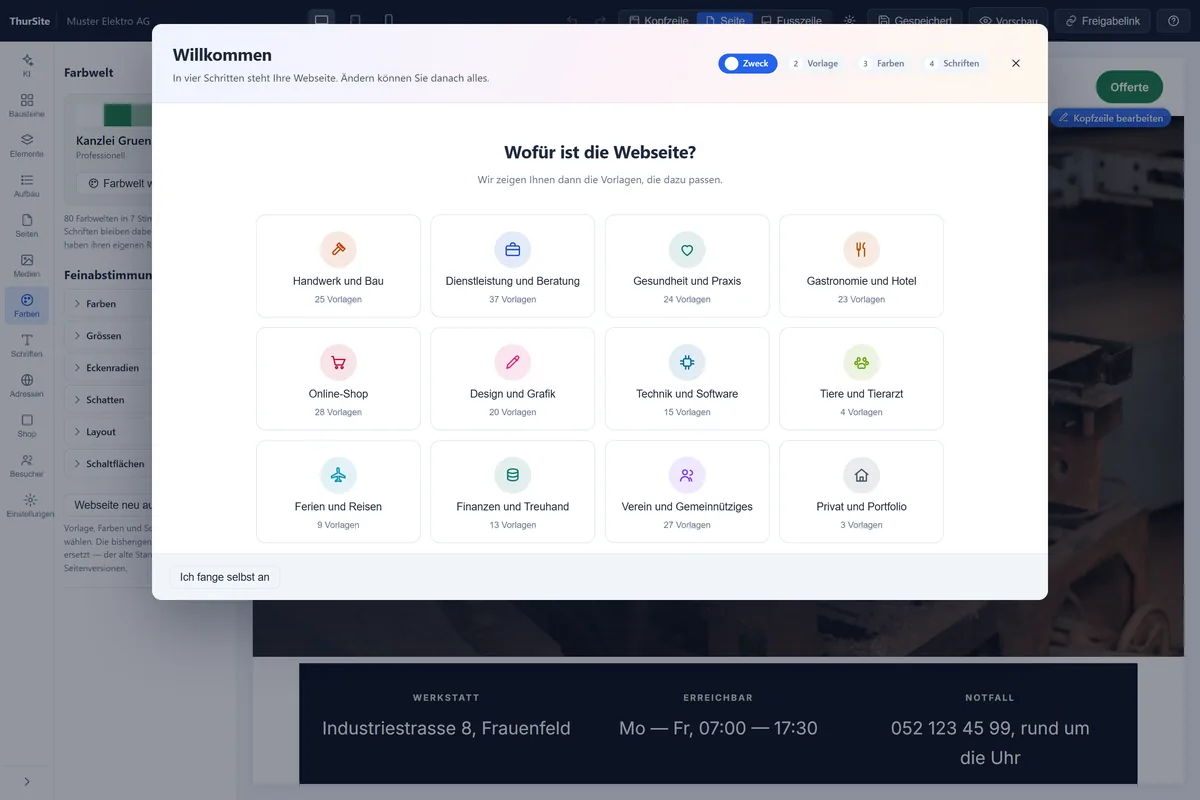Click the Online-Shop cart icon
The height and width of the screenshot is (800, 1200).
click(338, 362)
